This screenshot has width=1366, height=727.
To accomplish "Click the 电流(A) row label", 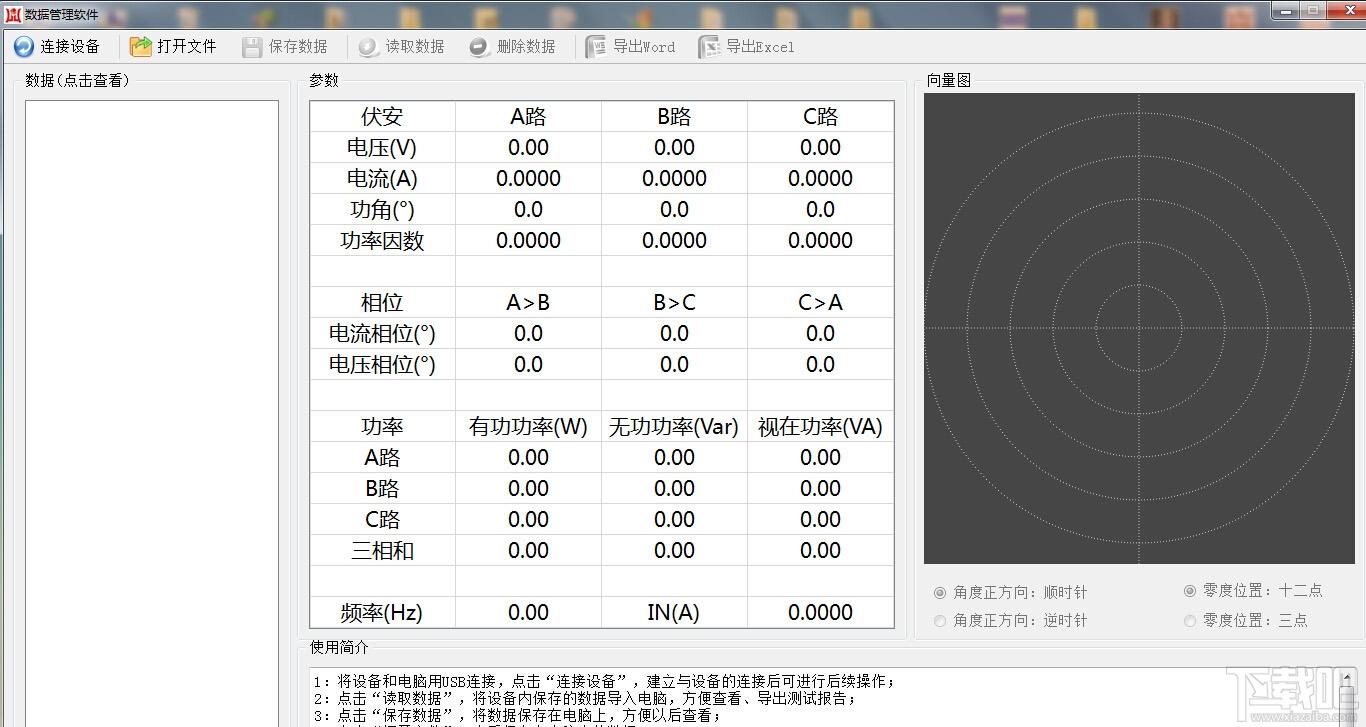I will click(x=383, y=178).
